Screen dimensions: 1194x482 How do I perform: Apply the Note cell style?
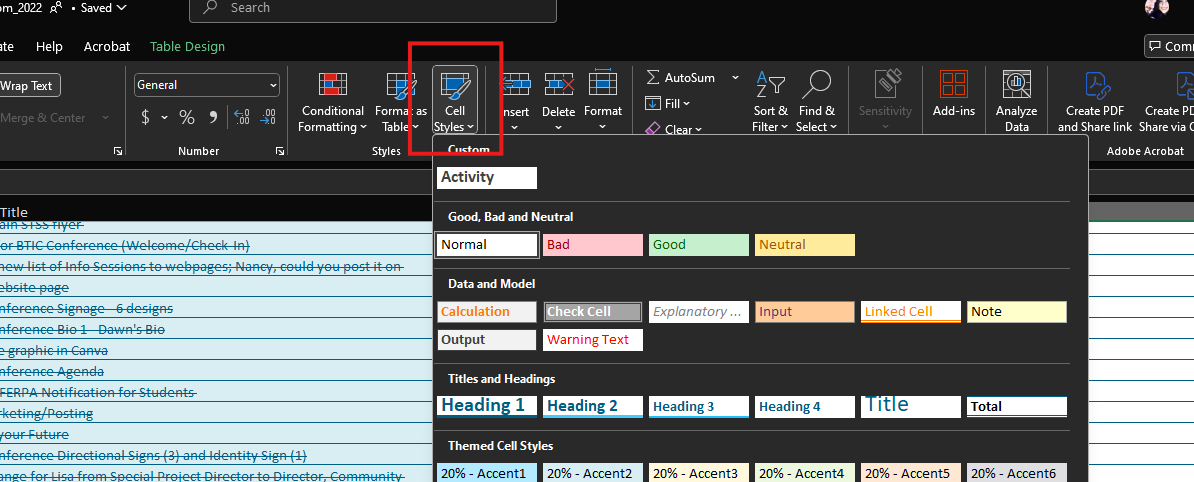(x=1017, y=311)
